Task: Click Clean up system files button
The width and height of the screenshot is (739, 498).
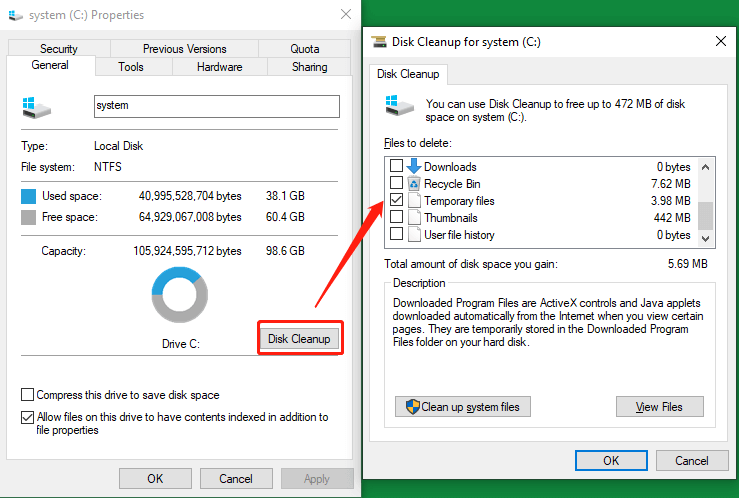Action: coord(463,407)
